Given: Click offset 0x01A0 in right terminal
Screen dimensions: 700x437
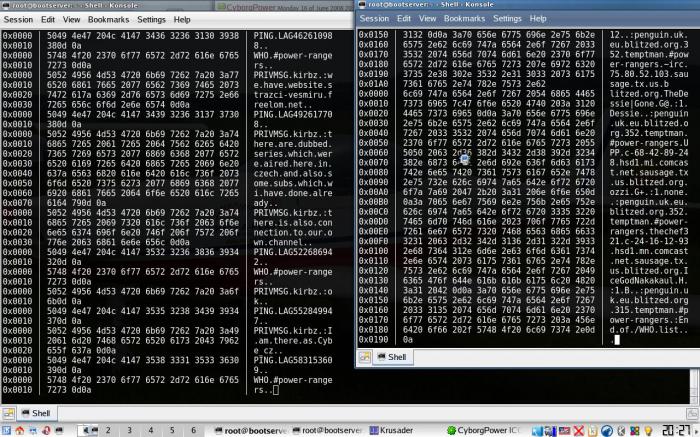Looking at the screenshot, I should (374, 84).
